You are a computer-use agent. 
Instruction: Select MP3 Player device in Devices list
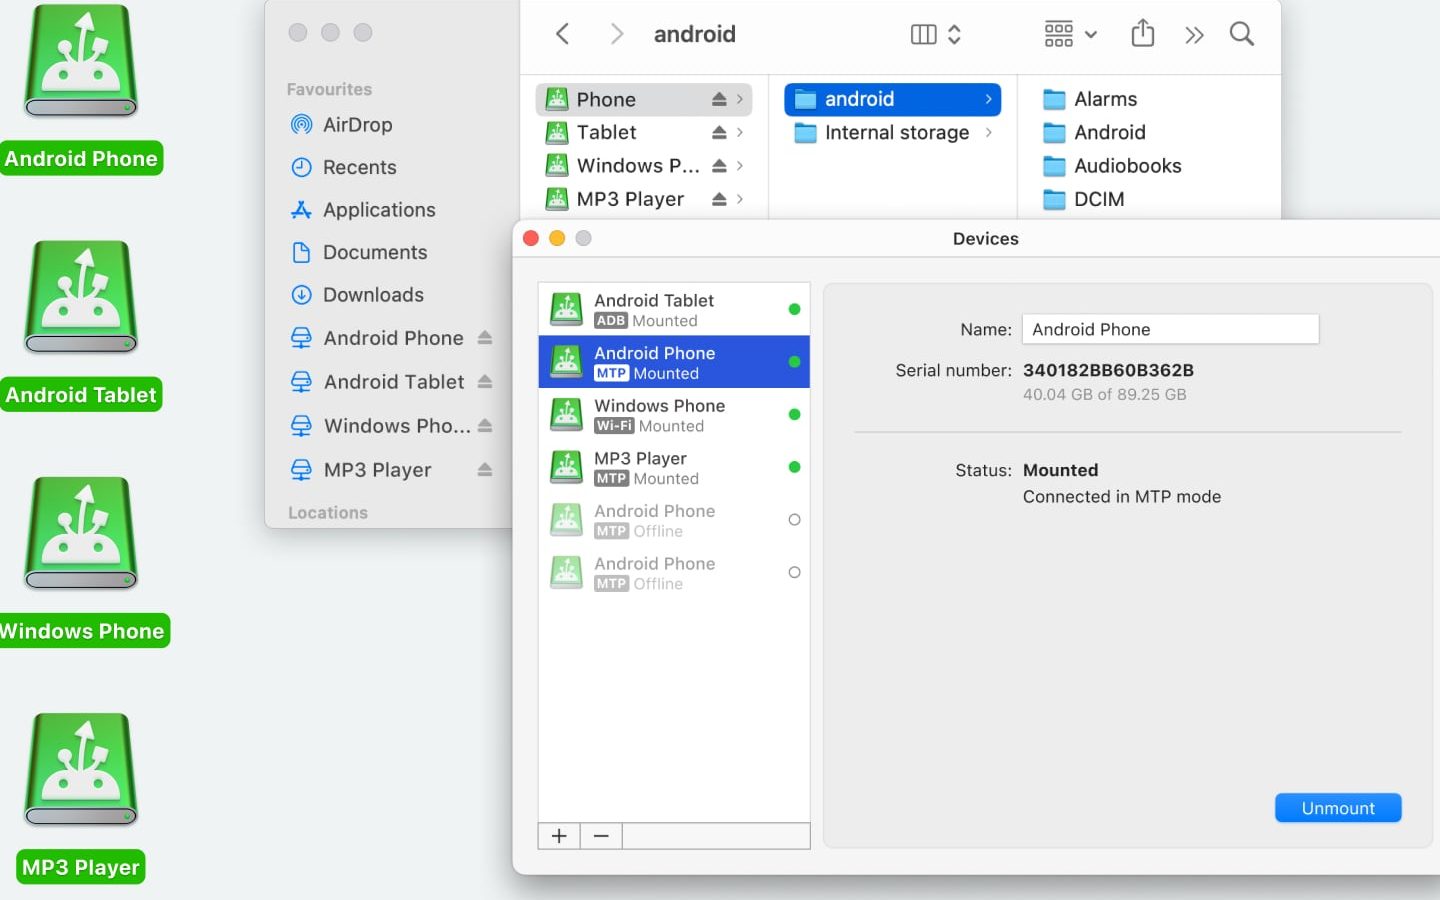(x=674, y=467)
